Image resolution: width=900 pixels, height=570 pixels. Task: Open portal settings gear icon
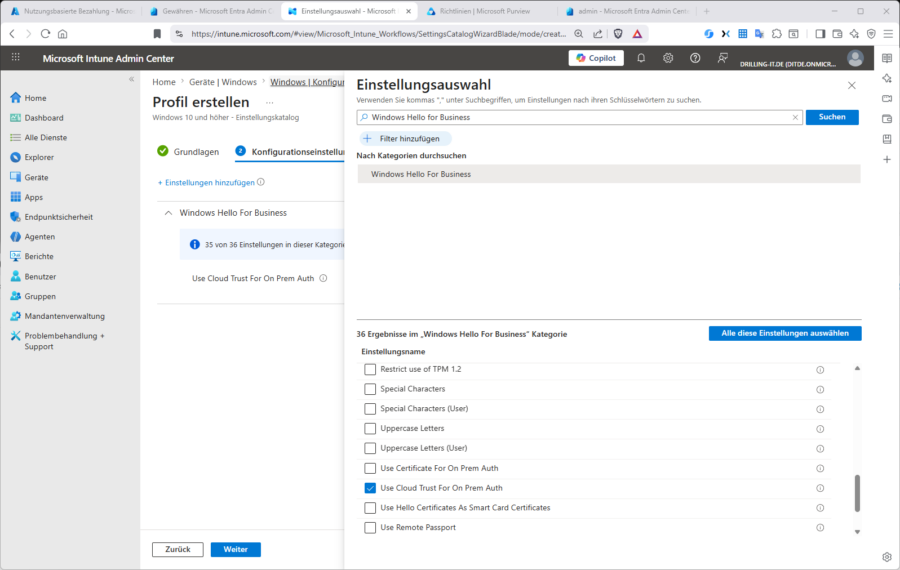(x=668, y=58)
